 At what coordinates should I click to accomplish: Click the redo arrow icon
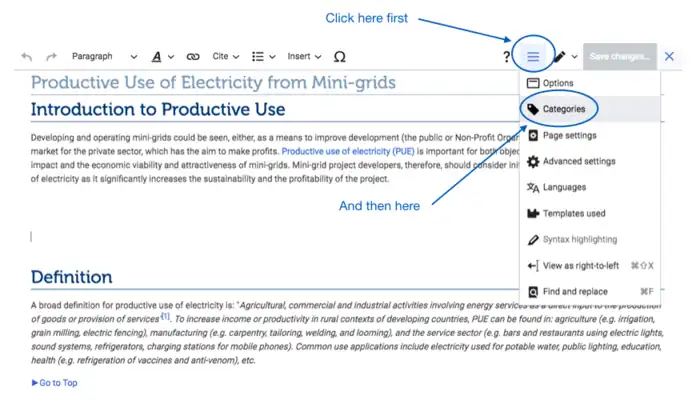51,57
